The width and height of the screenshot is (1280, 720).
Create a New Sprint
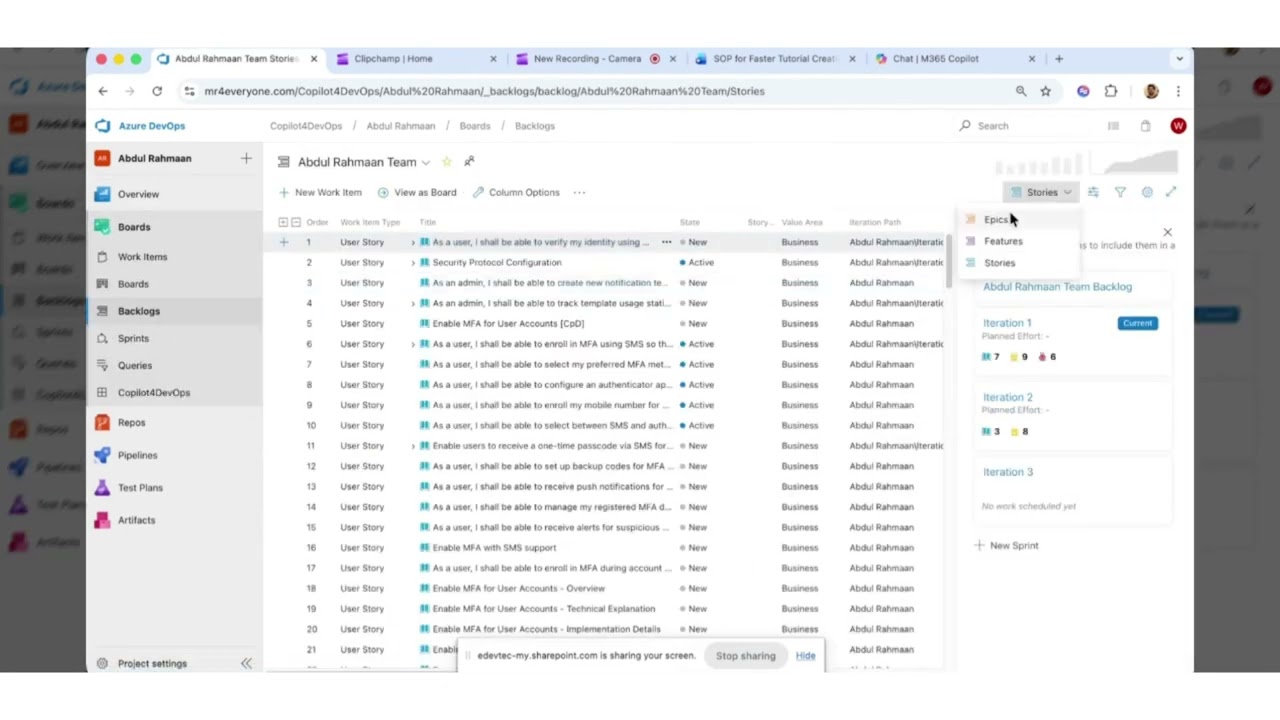[1007, 546]
